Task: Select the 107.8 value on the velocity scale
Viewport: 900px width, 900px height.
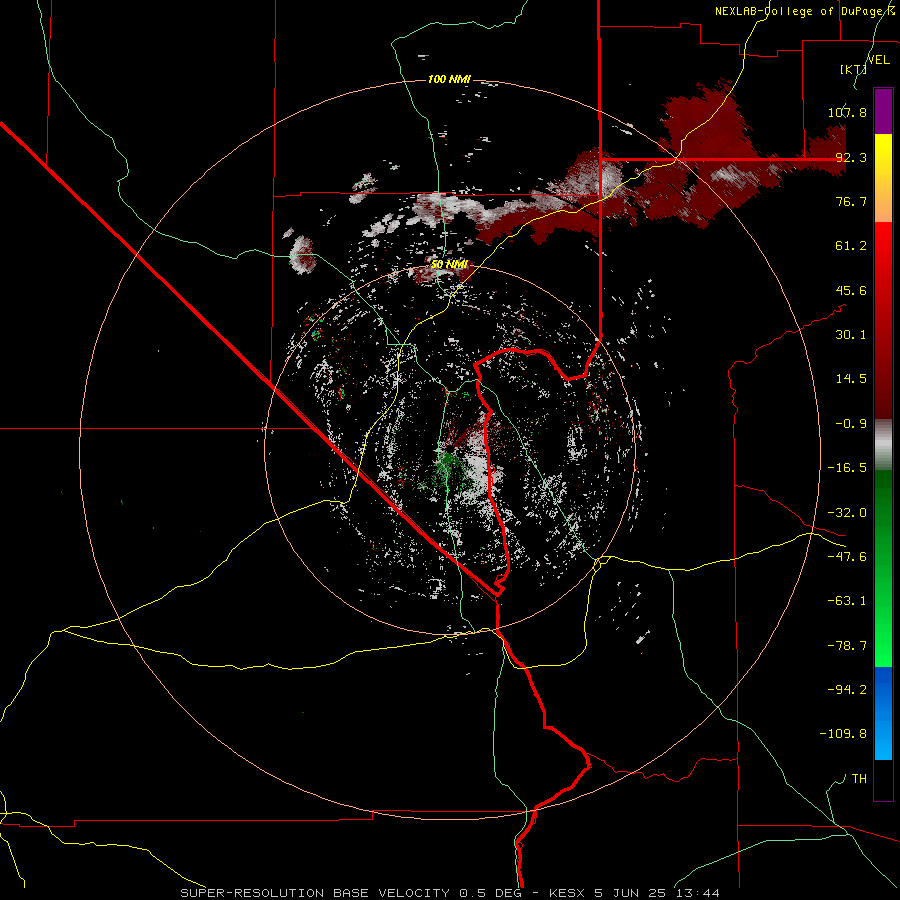Action: pyautogui.click(x=847, y=112)
